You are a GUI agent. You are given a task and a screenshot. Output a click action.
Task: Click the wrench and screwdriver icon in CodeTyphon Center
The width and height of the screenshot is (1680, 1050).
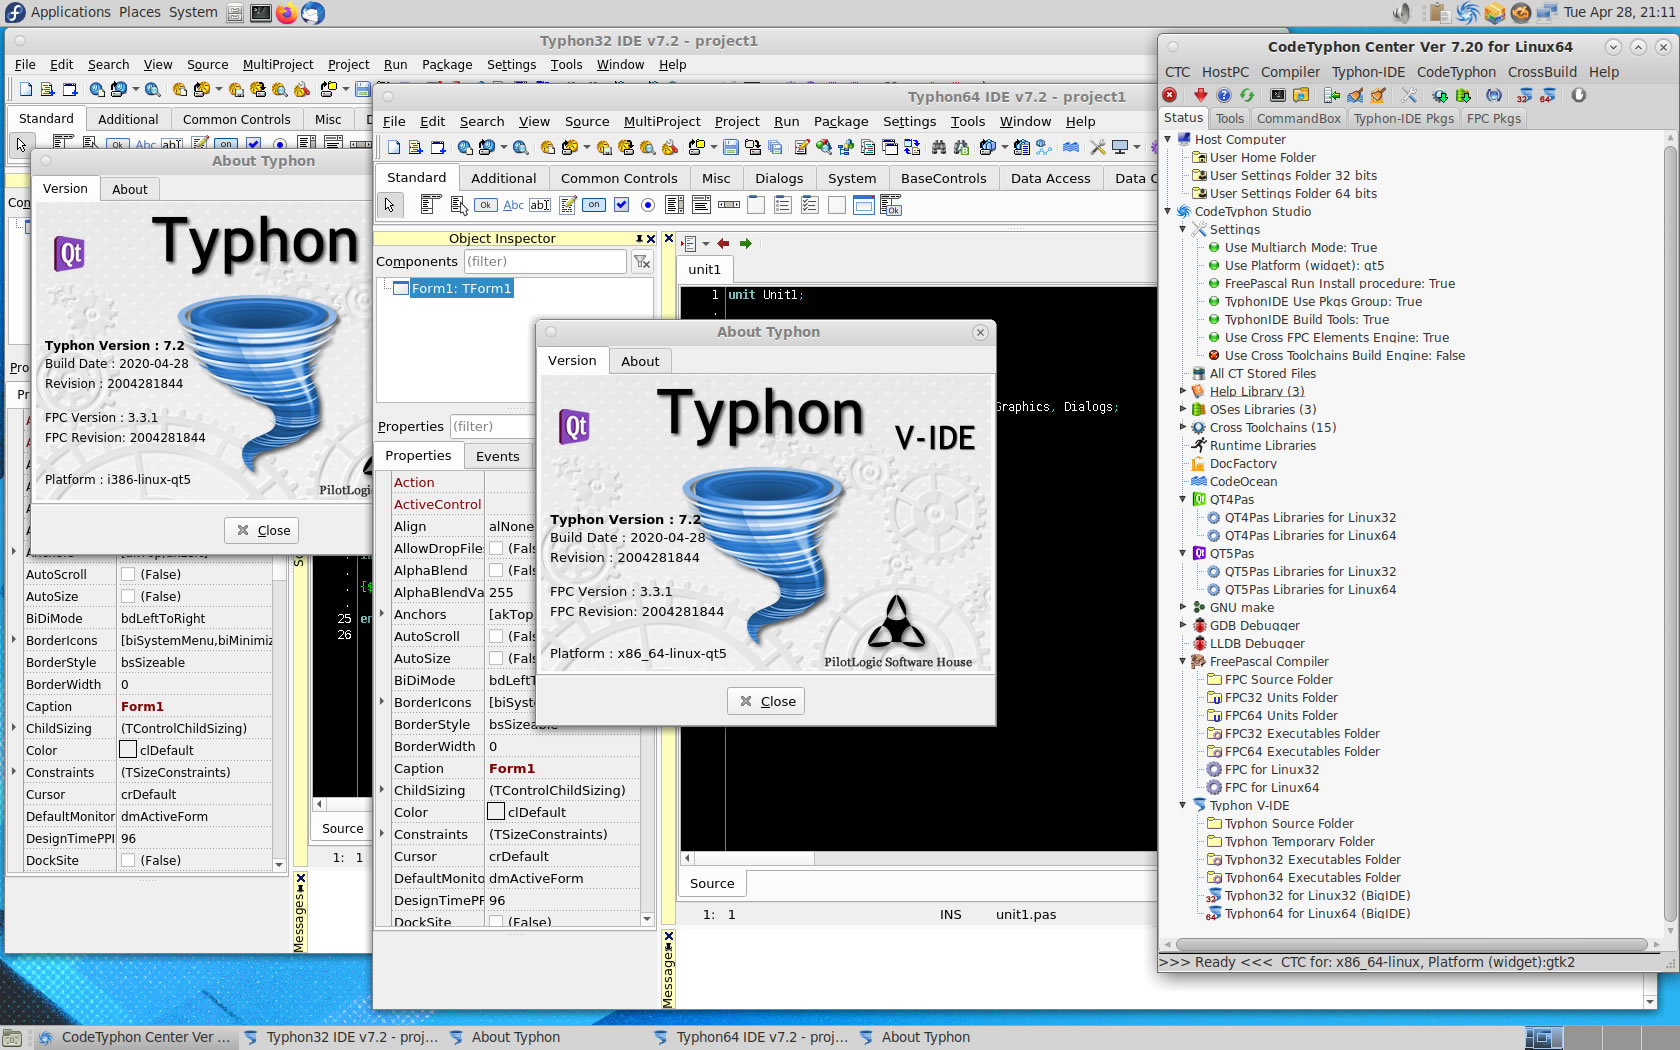1409,95
